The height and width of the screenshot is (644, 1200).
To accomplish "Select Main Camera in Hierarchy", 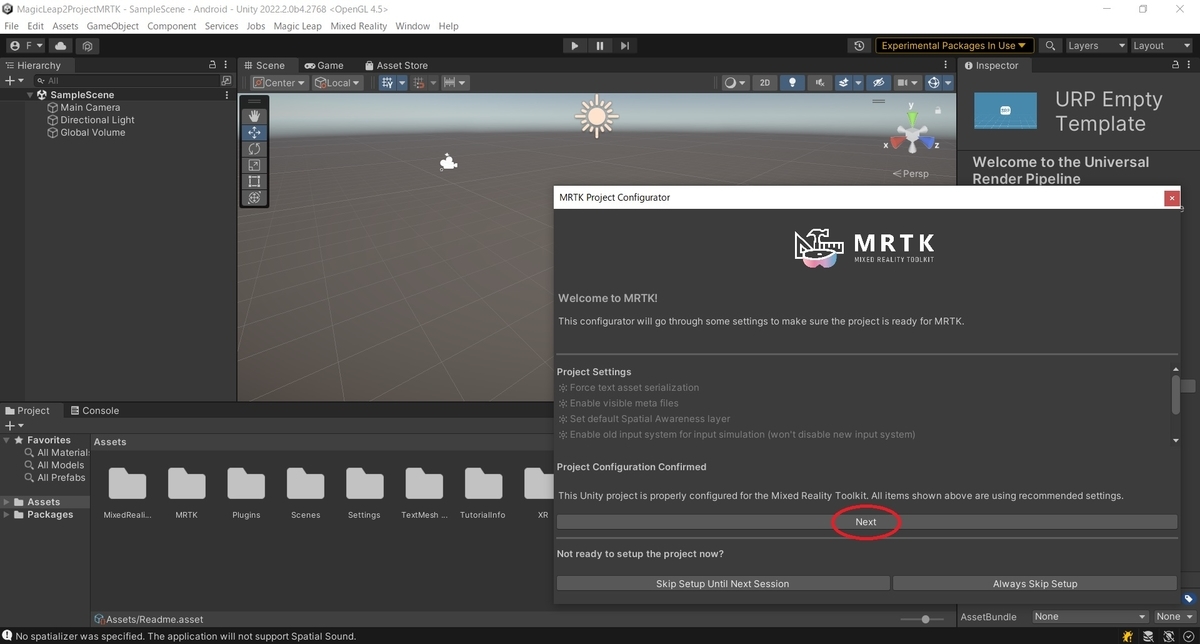I will pos(90,107).
